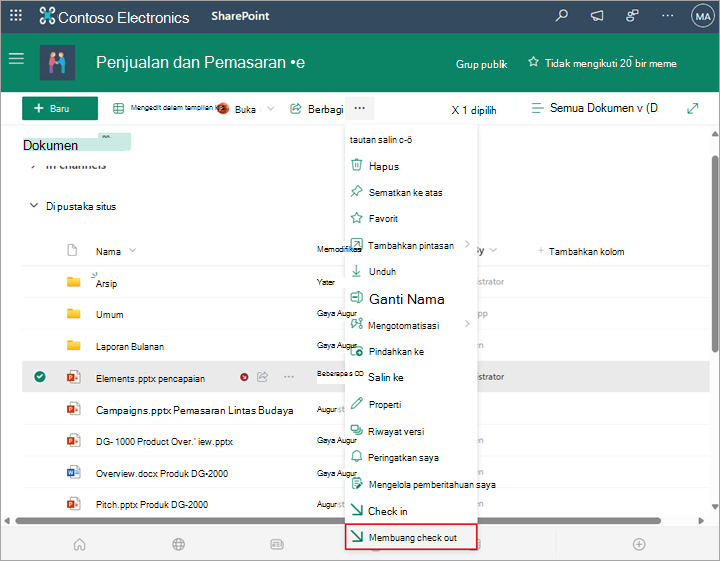Viewport: 720px width, 561px height.
Task: Select Hapus from the context menu
Action: [411, 166]
